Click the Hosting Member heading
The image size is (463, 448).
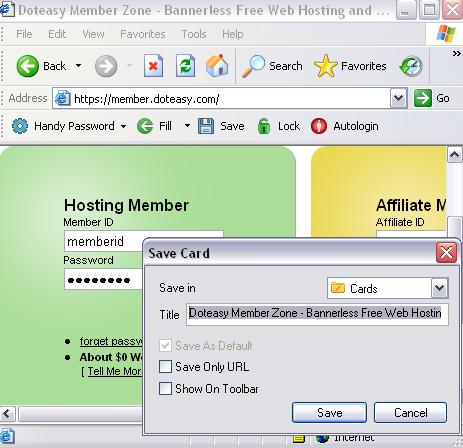pyautogui.click(x=126, y=205)
